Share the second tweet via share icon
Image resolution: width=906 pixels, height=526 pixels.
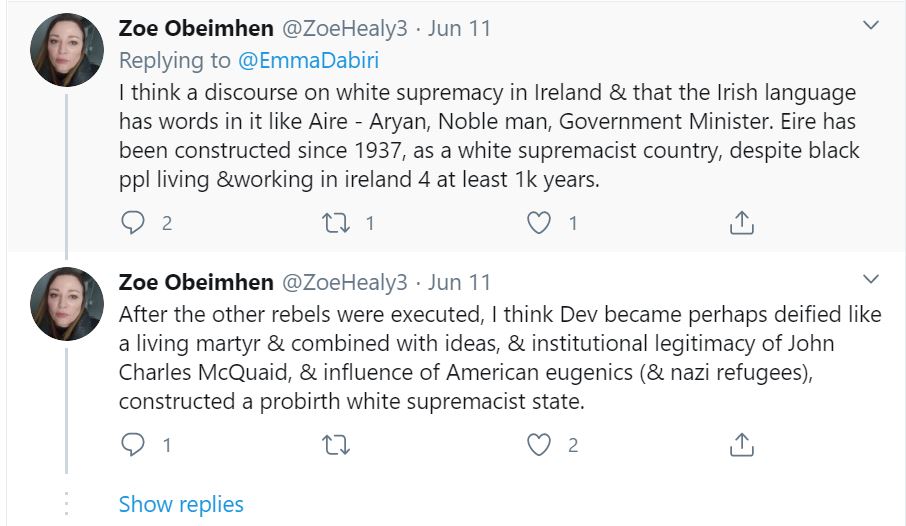click(742, 444)
